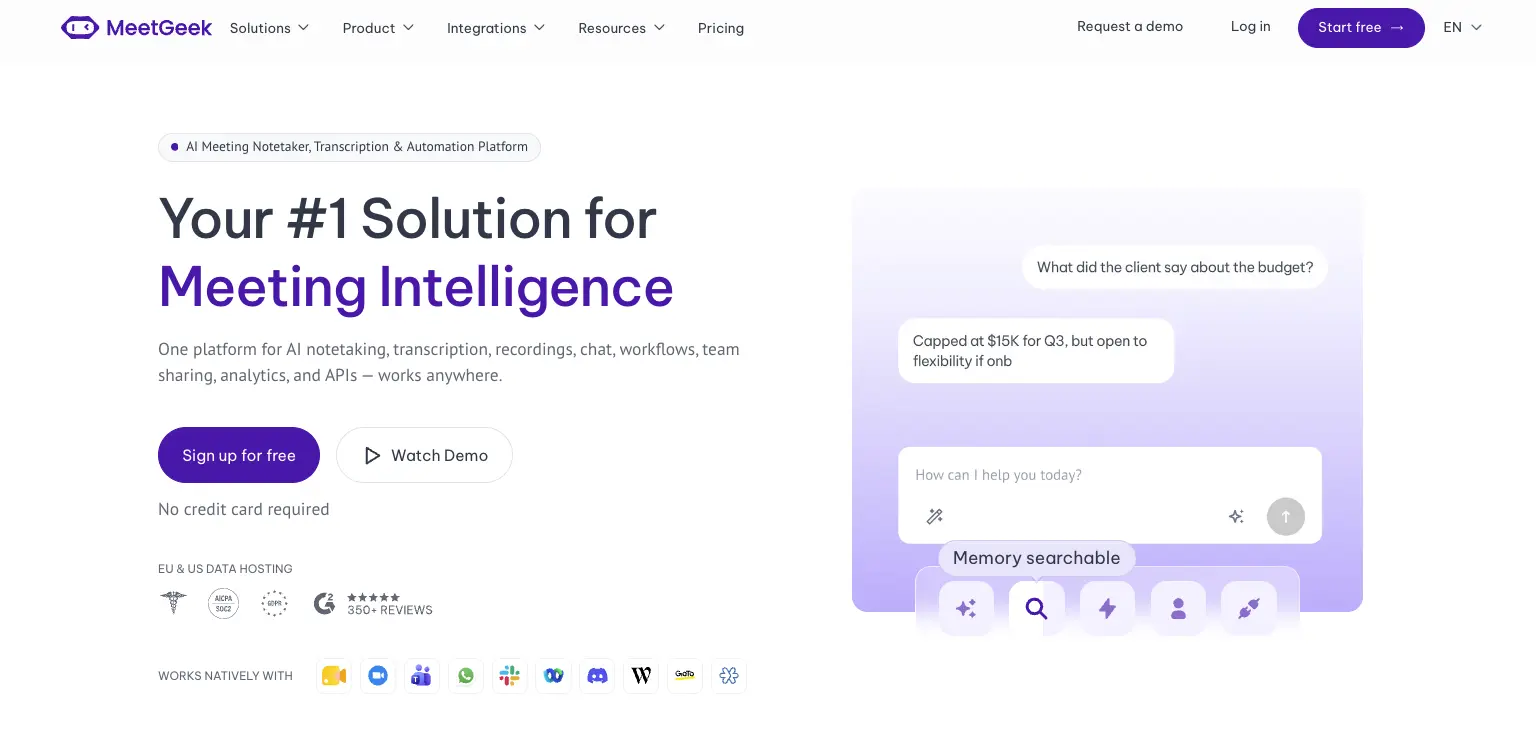The height and width of the screenshot is (752, 1536).
Task: Click the magic wand icon in chat box
Action: click(935, 516)
